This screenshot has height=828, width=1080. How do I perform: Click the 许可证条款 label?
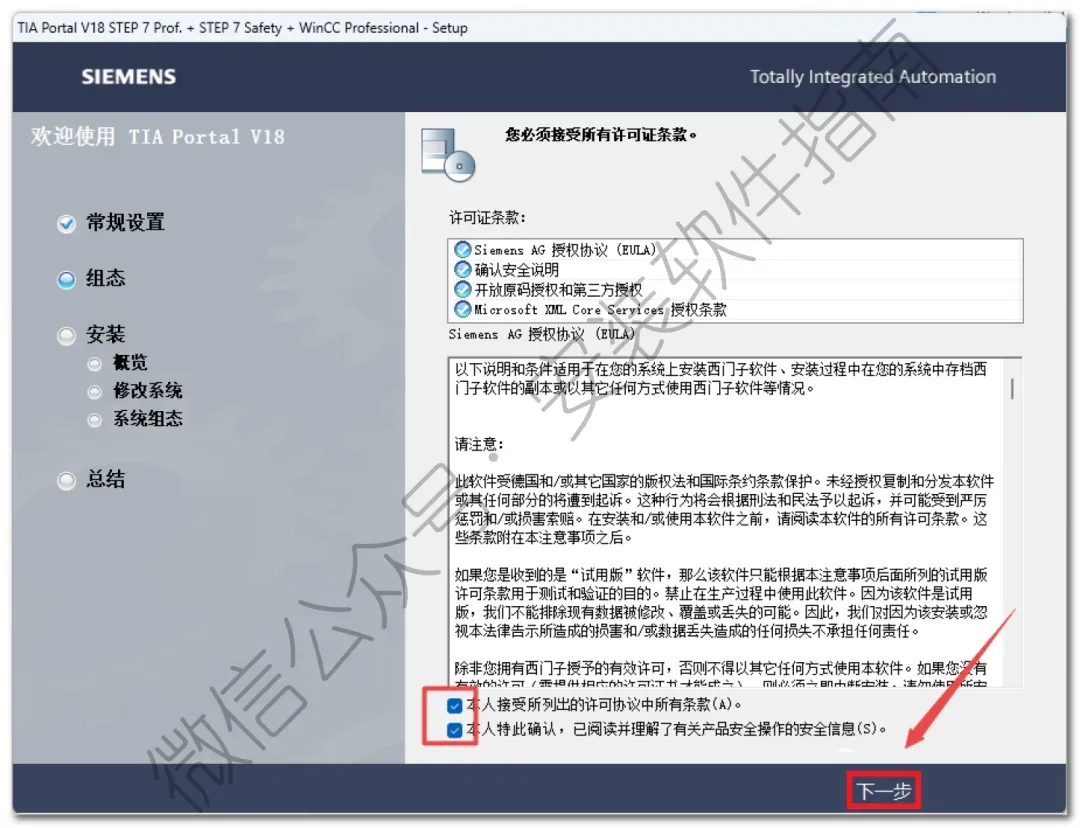pyautogui.click(x=488, y=218)
